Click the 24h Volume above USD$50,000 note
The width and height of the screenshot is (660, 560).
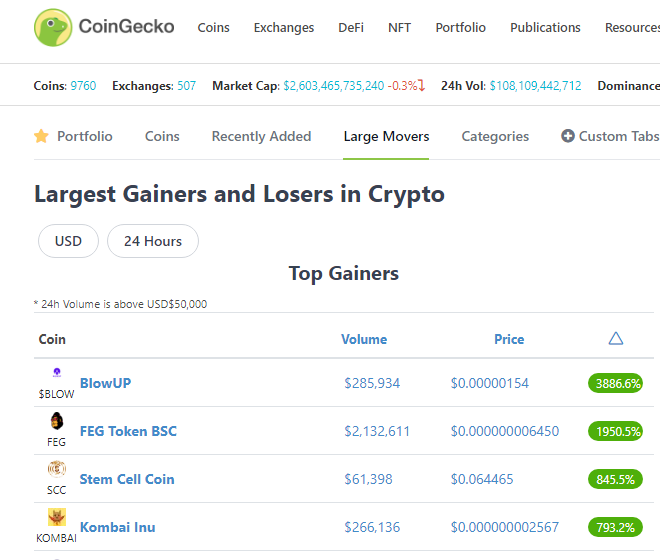coord(120,304)
